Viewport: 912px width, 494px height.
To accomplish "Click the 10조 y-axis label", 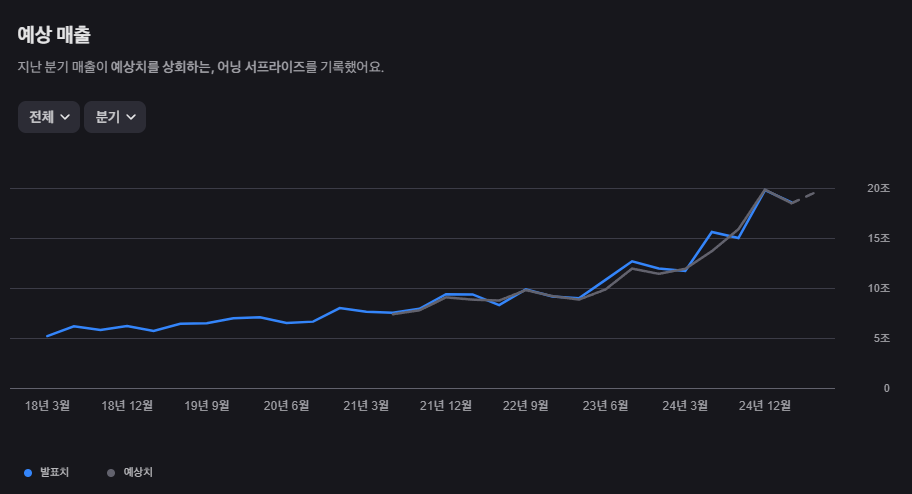I will point(878,288).
